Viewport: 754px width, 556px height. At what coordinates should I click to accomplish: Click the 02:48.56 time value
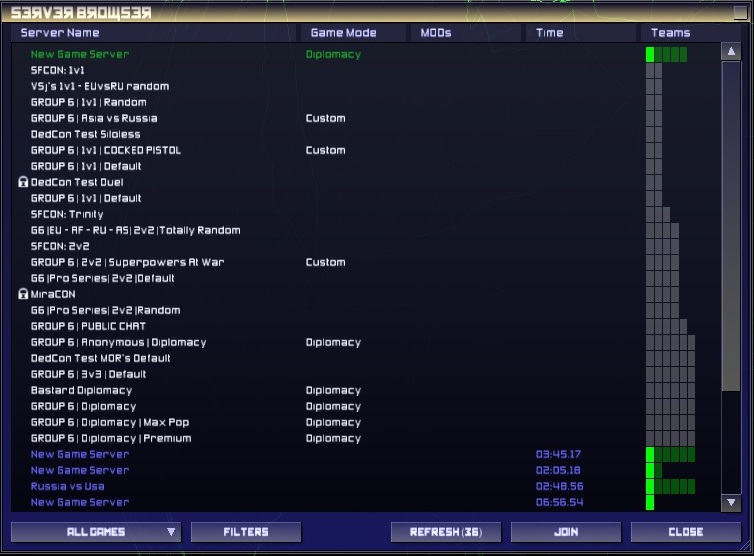pos(559,486)
